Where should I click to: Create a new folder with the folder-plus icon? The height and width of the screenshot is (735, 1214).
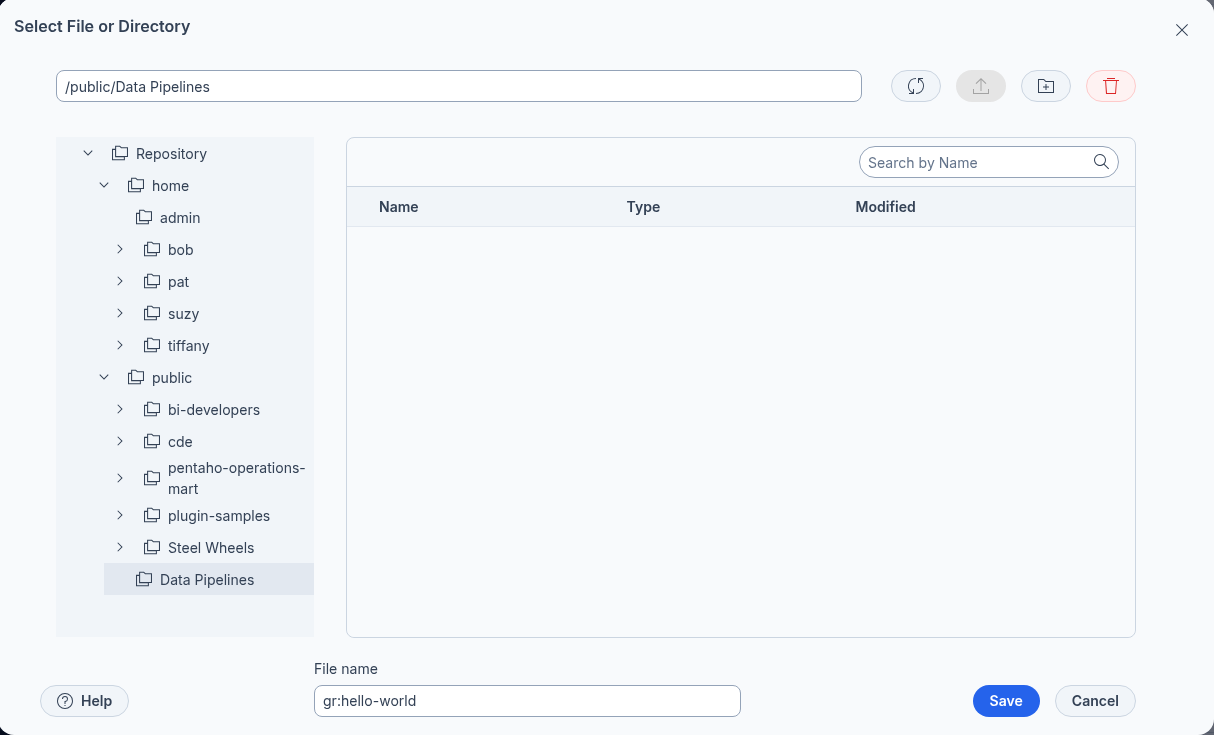click(1045, 86)
